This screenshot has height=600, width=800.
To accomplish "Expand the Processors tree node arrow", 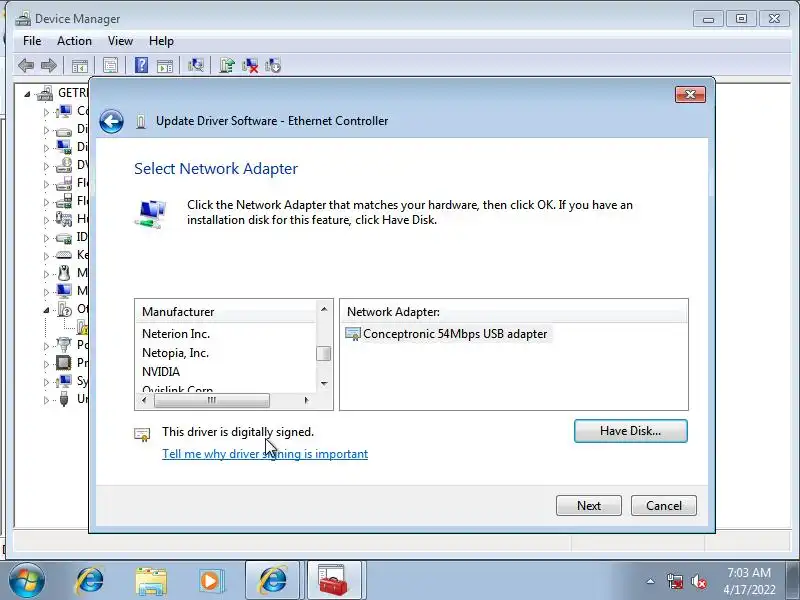I will tap(46, 363).
